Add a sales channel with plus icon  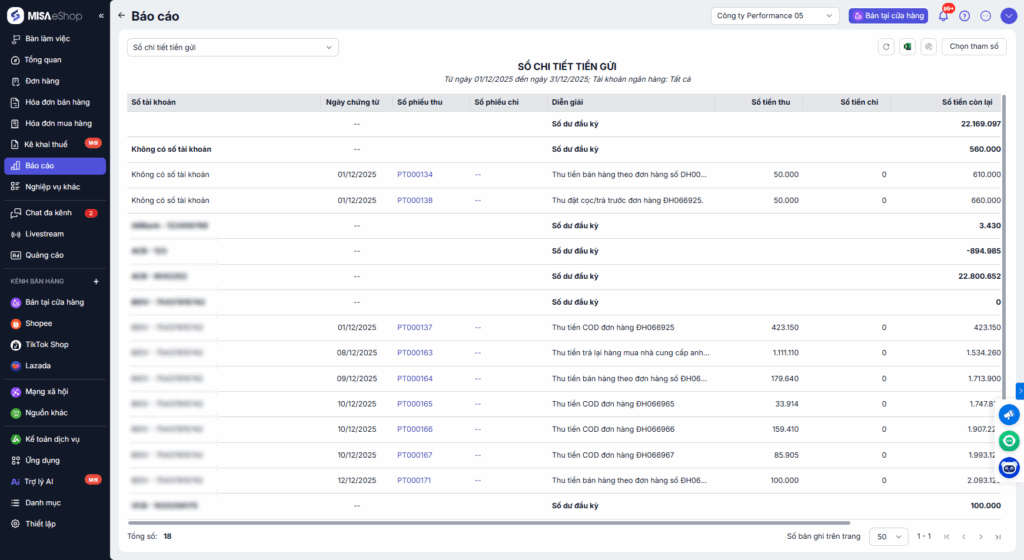96,282
